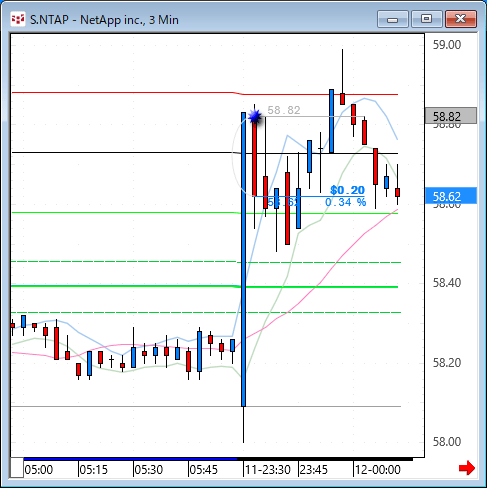Click the 0.34 % measurement text
The image size is (487, 488).
tap(346, 202)
